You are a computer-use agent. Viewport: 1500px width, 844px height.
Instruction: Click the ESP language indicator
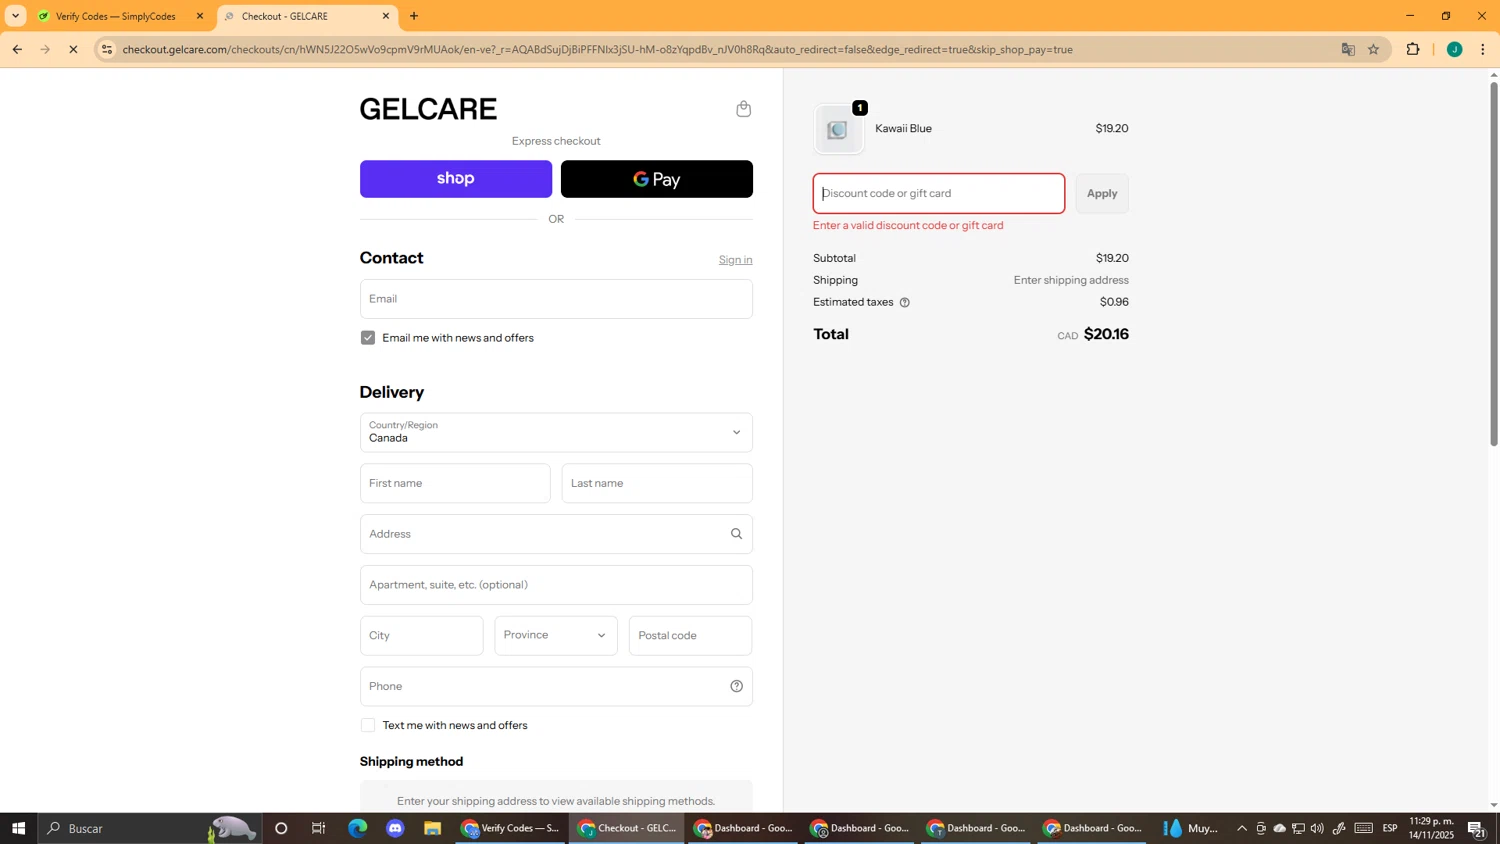pyautogui.click(x=1390, y=828)
